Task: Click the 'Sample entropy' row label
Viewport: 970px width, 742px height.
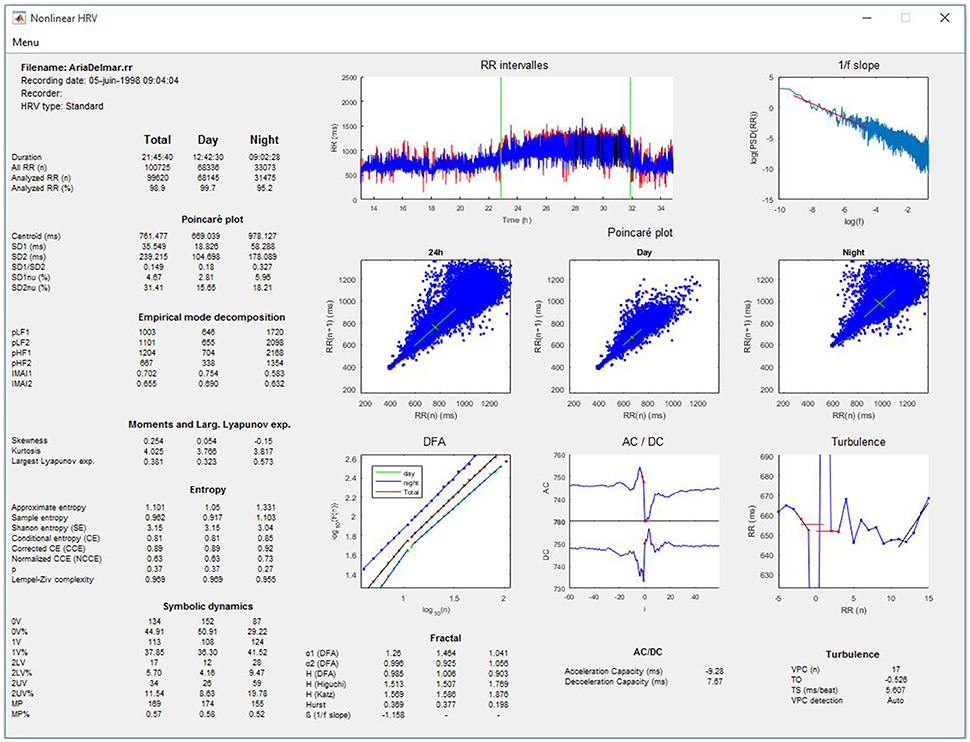Action: [40, 517]
